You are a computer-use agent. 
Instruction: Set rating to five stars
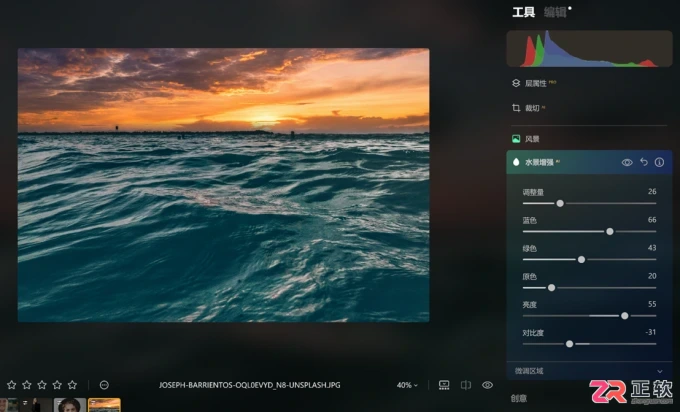pos(72,385)
